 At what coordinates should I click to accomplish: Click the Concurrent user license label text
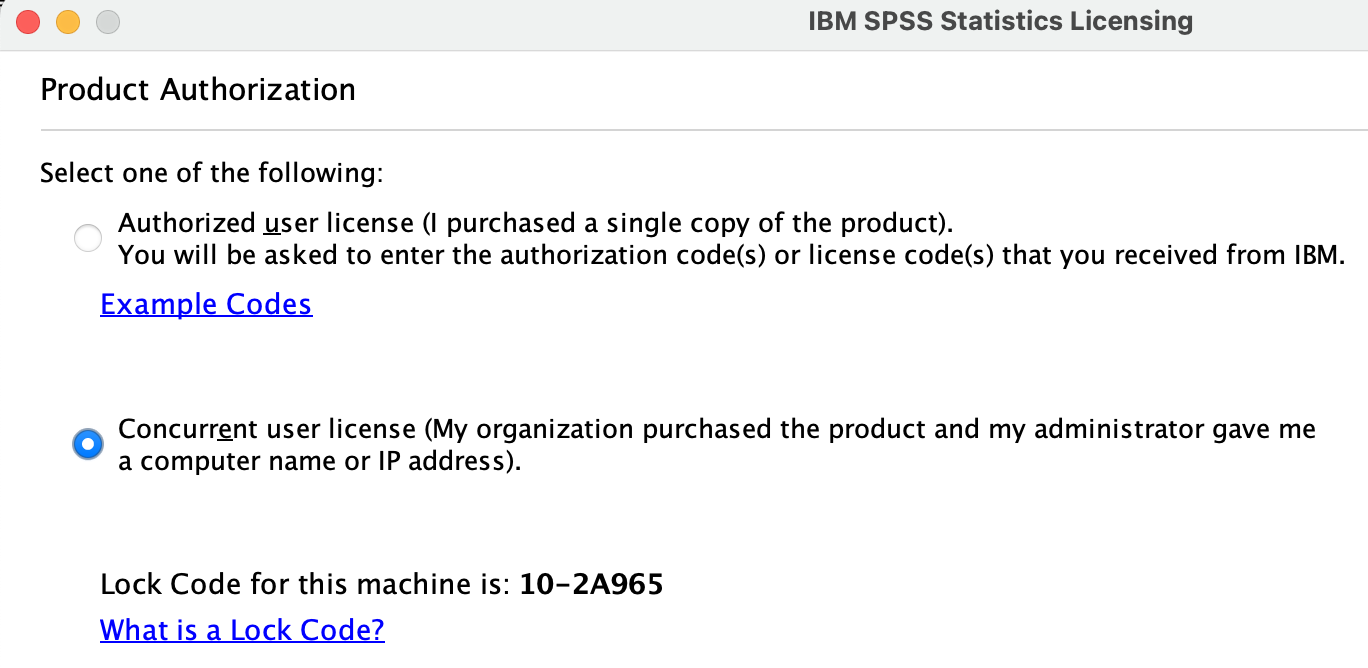tap(717, 445)
